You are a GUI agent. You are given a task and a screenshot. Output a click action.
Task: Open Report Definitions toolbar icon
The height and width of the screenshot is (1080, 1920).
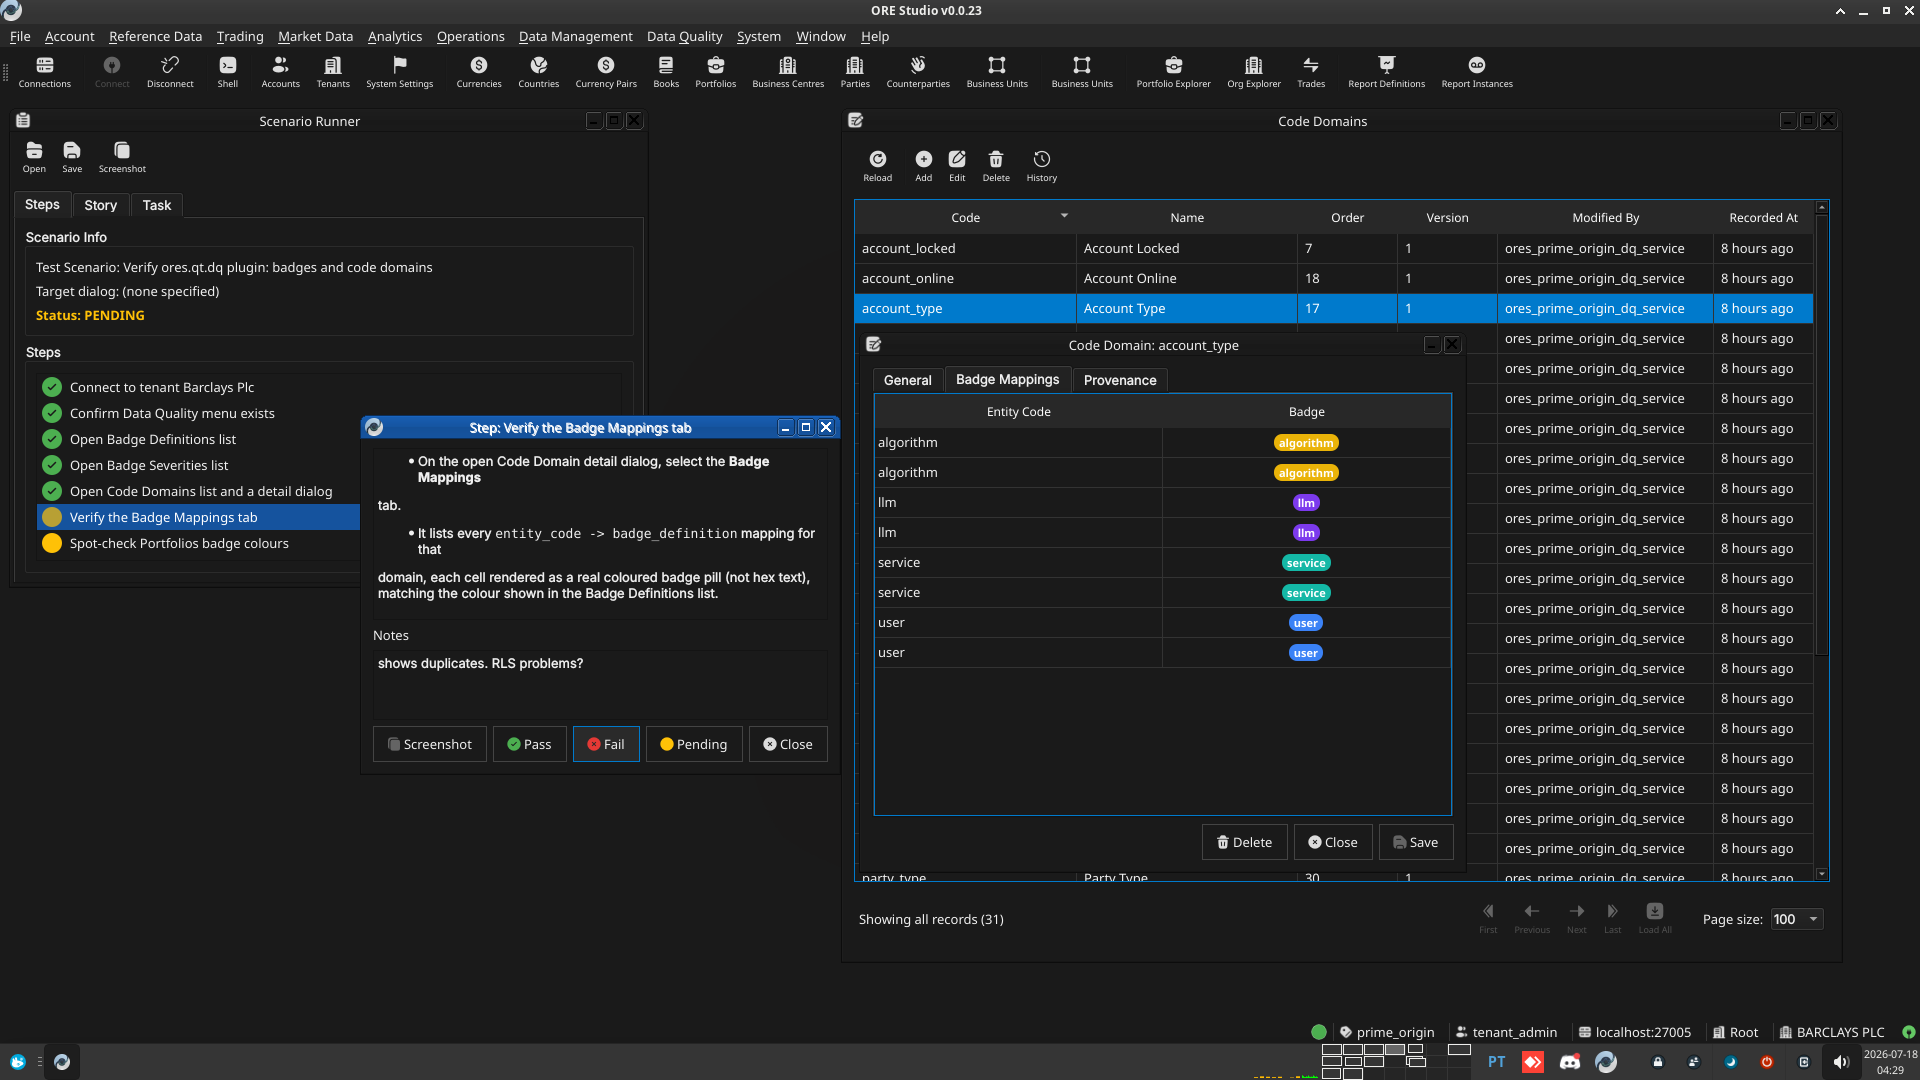1386,72
